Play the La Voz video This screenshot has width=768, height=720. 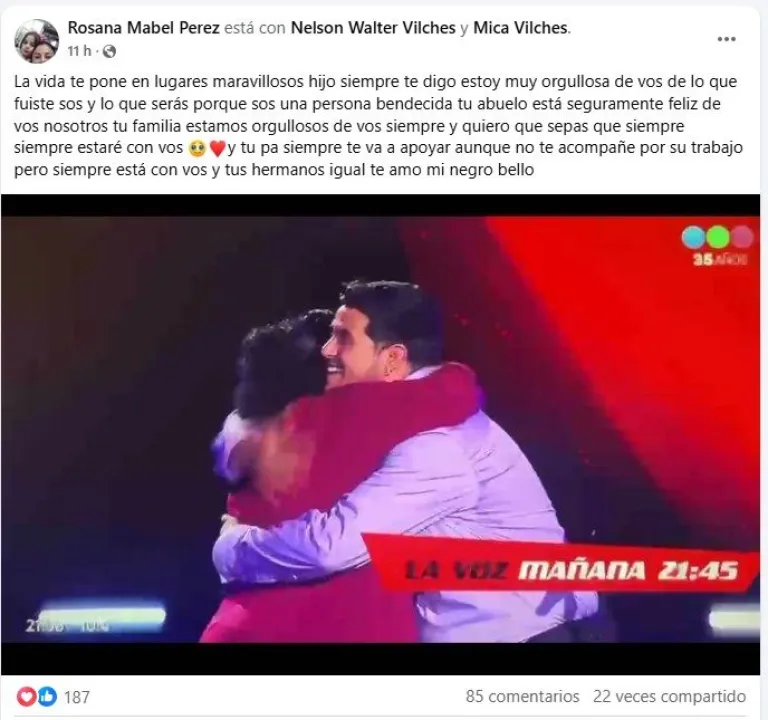click(x=381, y=434)
